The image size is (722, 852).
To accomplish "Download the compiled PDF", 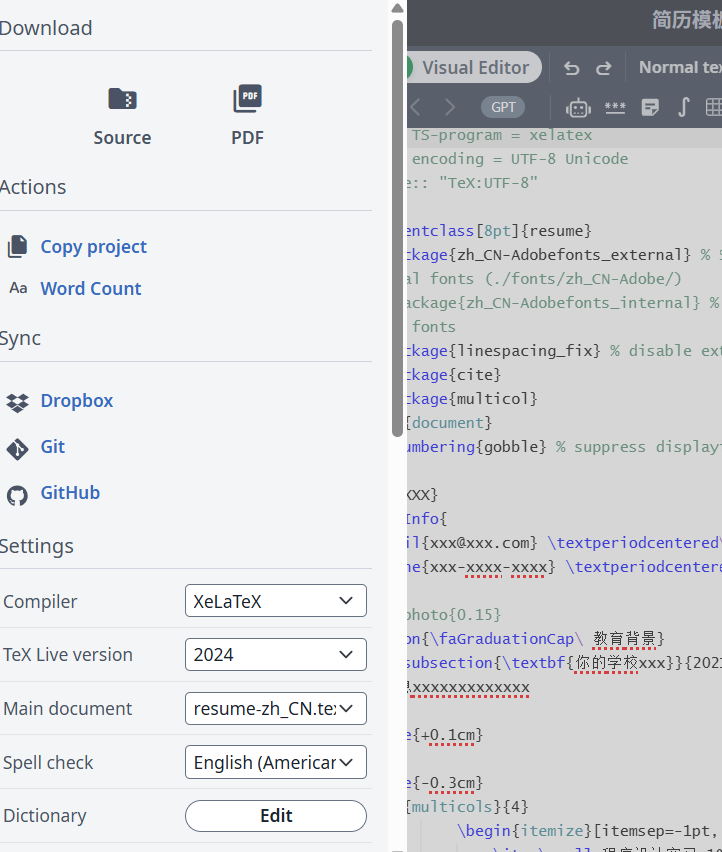I will pos(248,116).
